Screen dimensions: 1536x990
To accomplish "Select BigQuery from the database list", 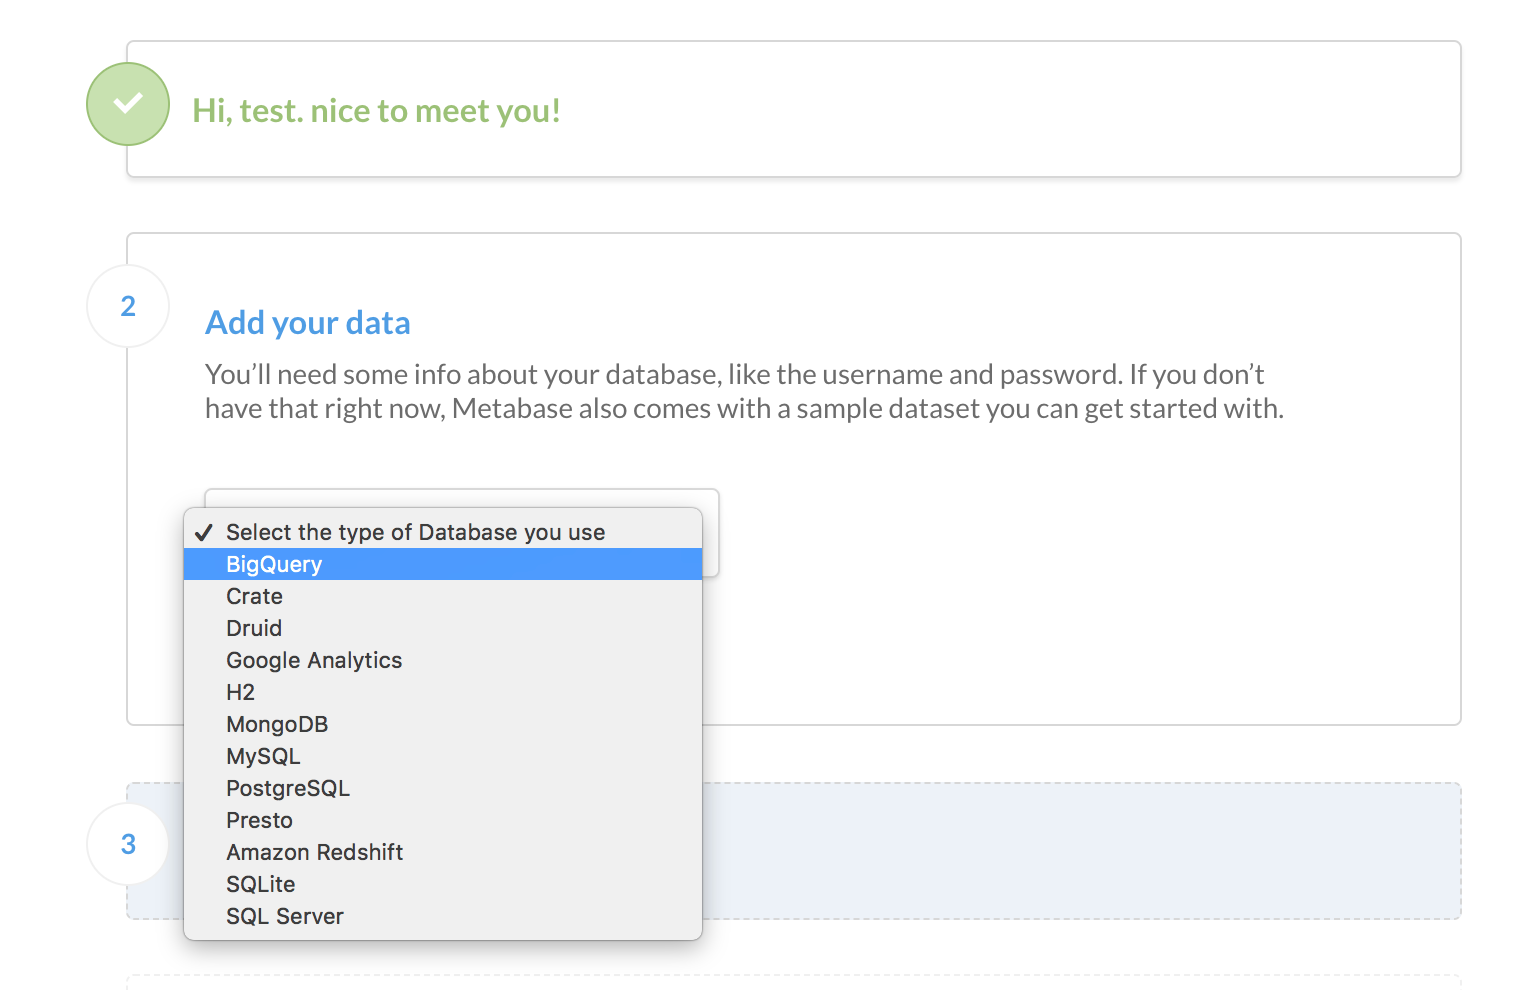I will pyautogui.click(x=443, y=564).
